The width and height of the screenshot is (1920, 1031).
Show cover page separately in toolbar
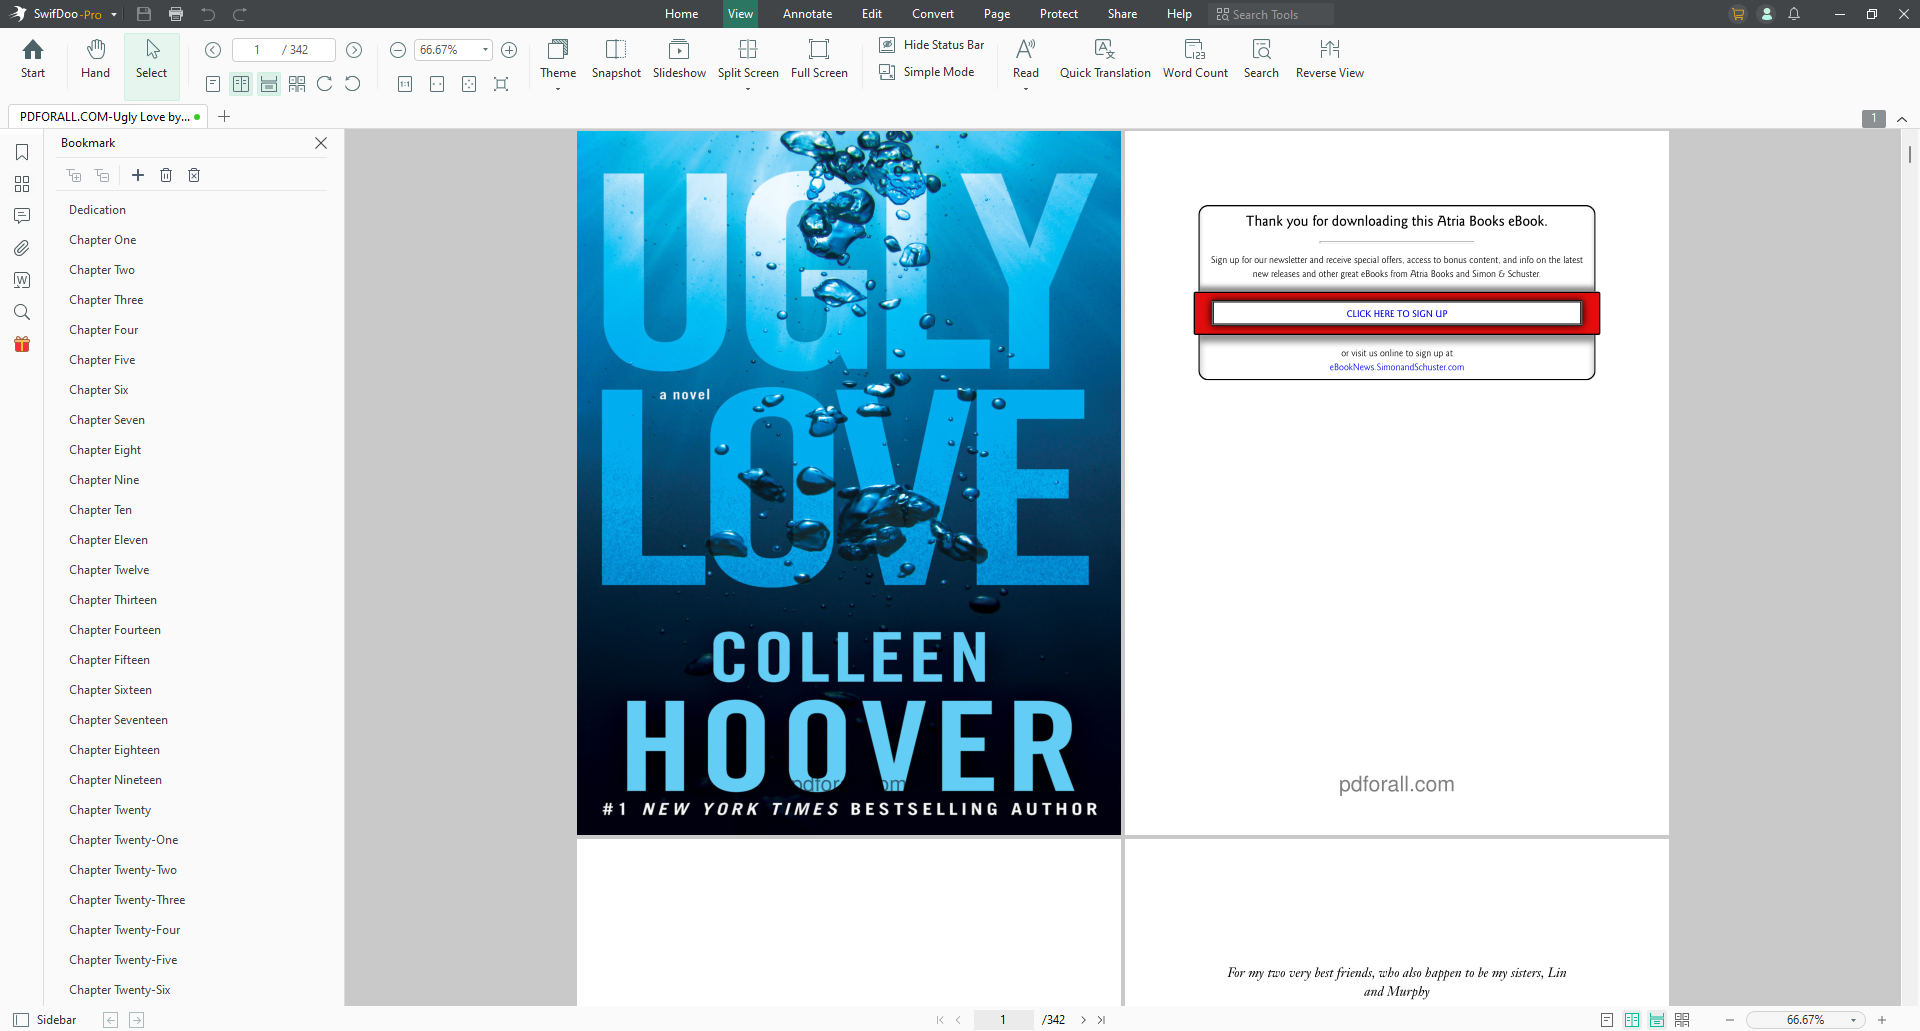click(x=297, y=84)
